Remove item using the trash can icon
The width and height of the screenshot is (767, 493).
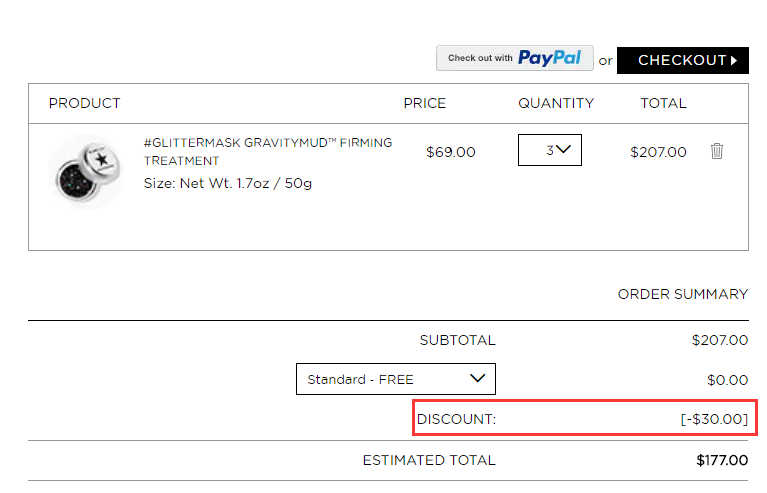click(717, 151)
